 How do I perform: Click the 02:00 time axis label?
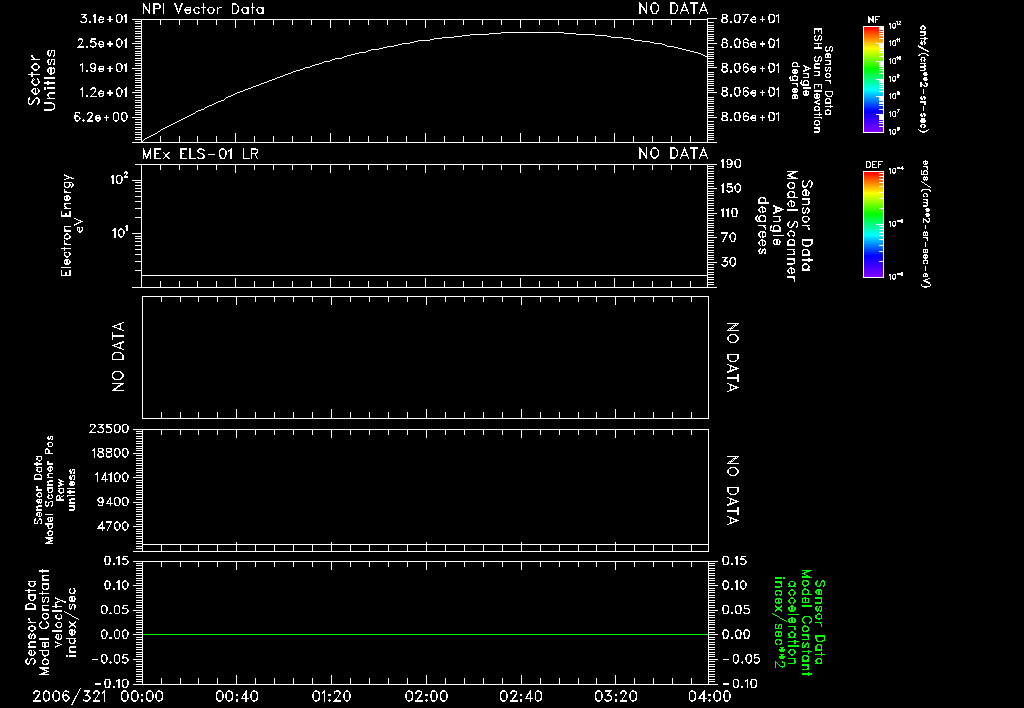coord(426,696)
